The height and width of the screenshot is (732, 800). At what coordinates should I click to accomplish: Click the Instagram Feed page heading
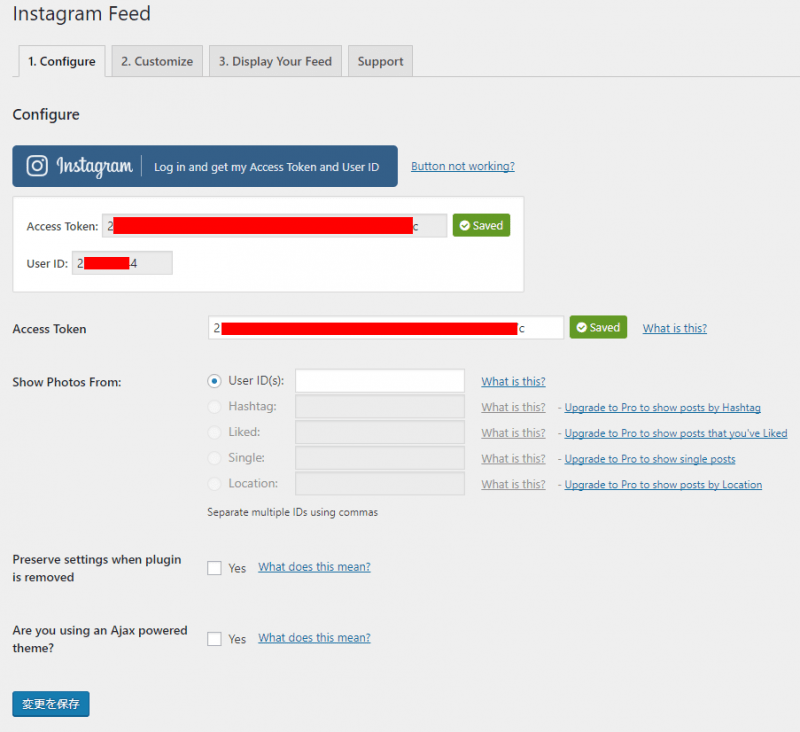[82, 14]
